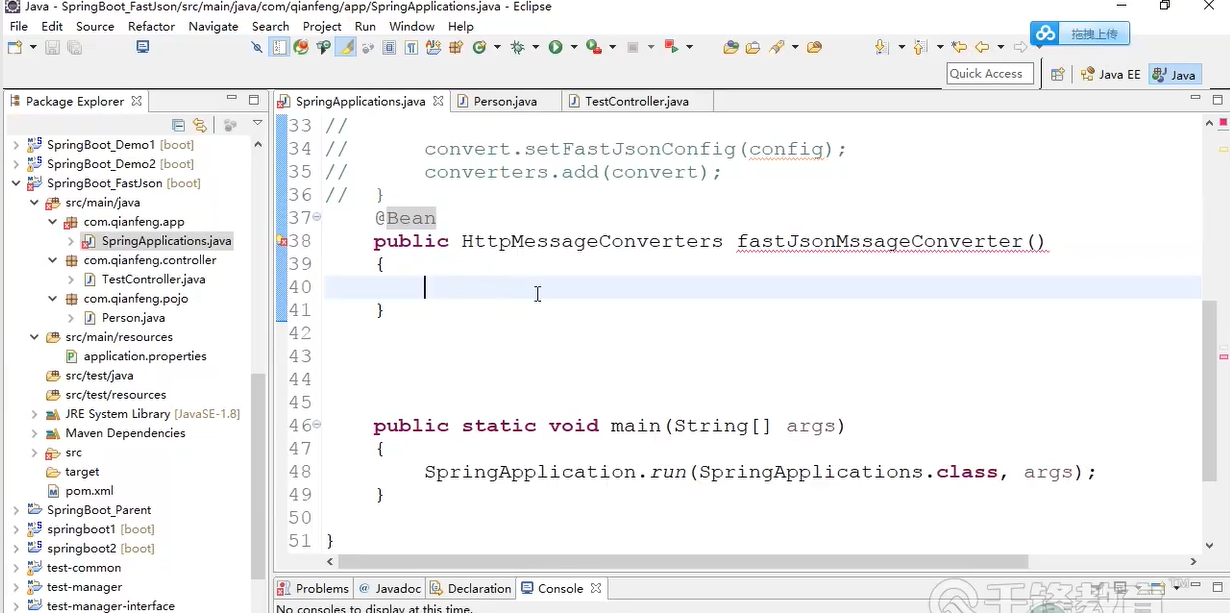The height and width of the screenshot is (613, 1230).
Task: Switch to the Java EE perspective
Action: (x=1110, y=74)
